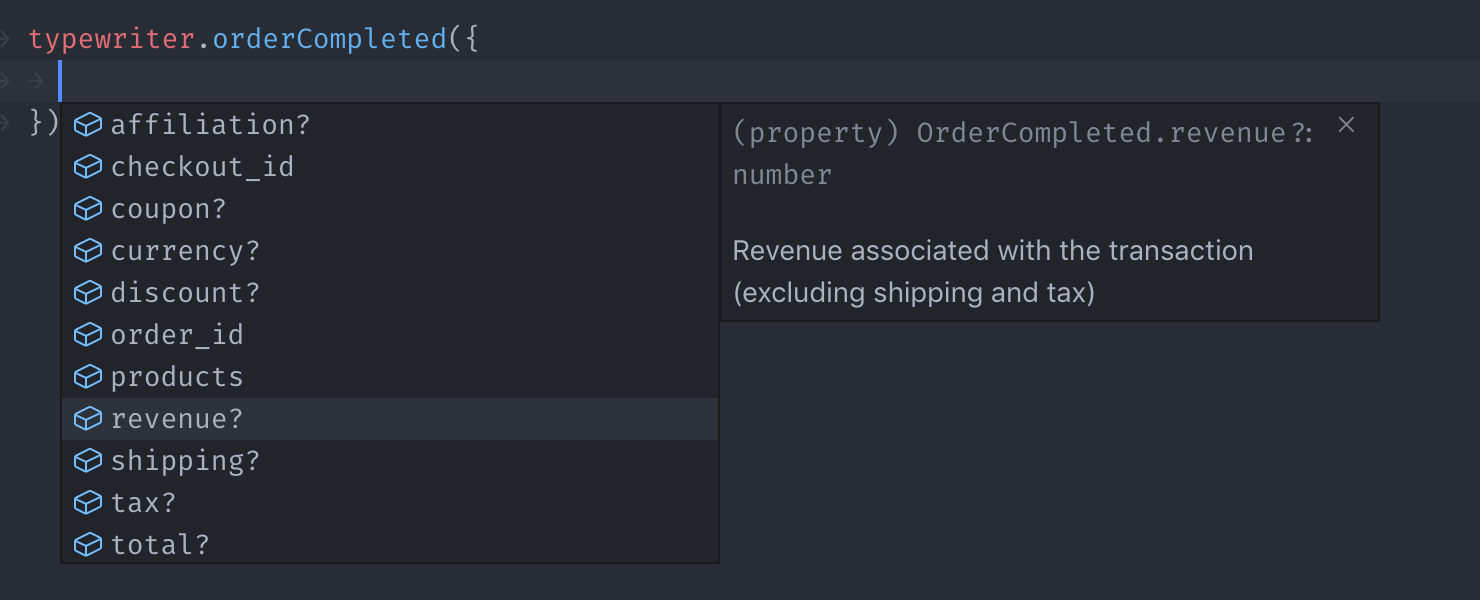Click the cube icon next to order_id

coord(88,334)
